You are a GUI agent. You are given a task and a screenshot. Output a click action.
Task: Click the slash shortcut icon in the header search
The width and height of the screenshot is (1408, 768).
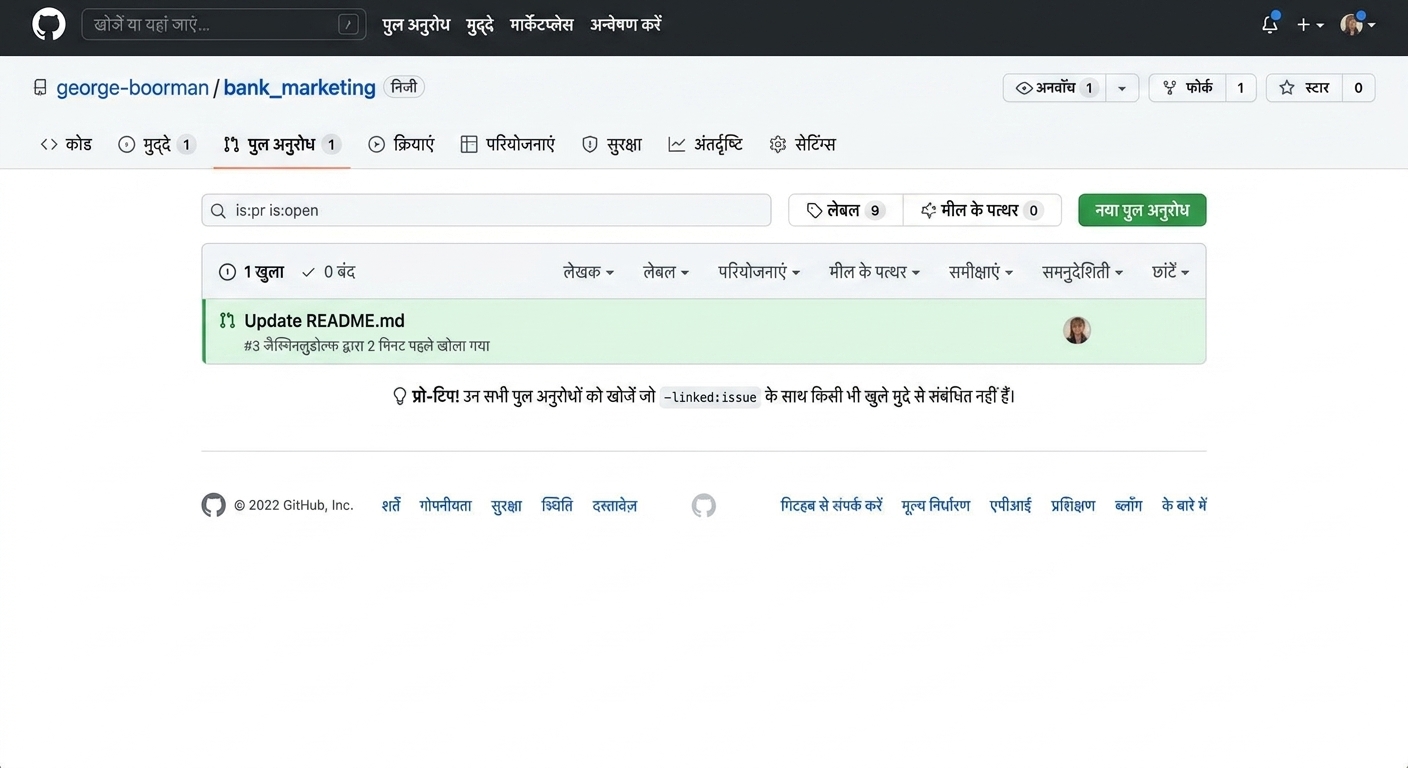point(348,25)
